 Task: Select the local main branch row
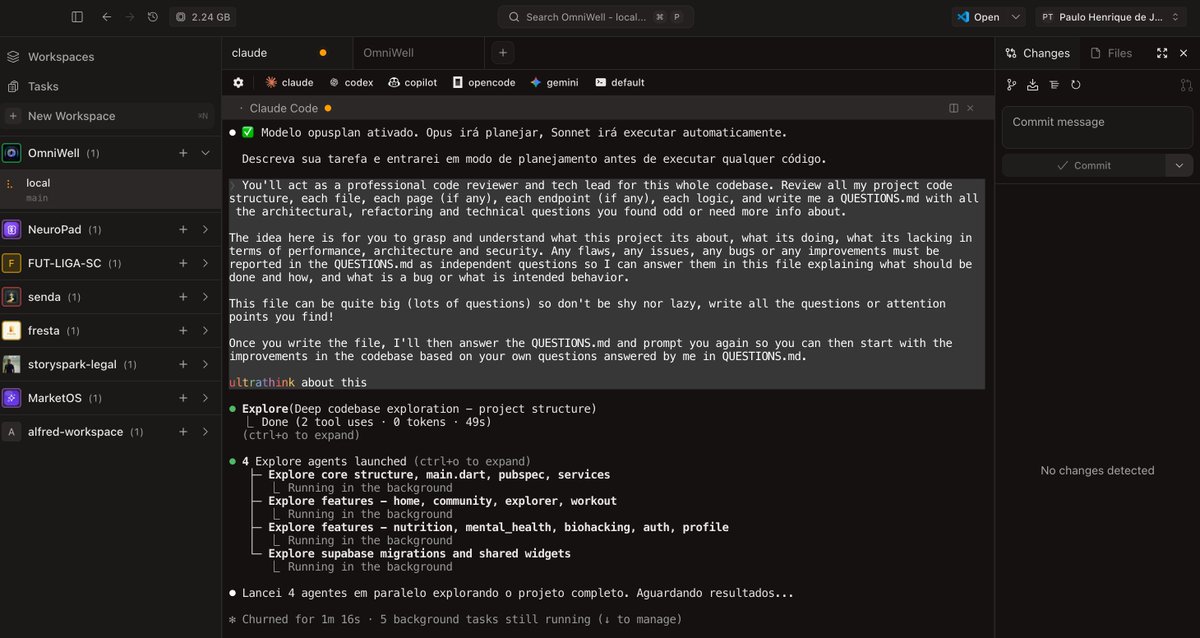coord(110,190)
